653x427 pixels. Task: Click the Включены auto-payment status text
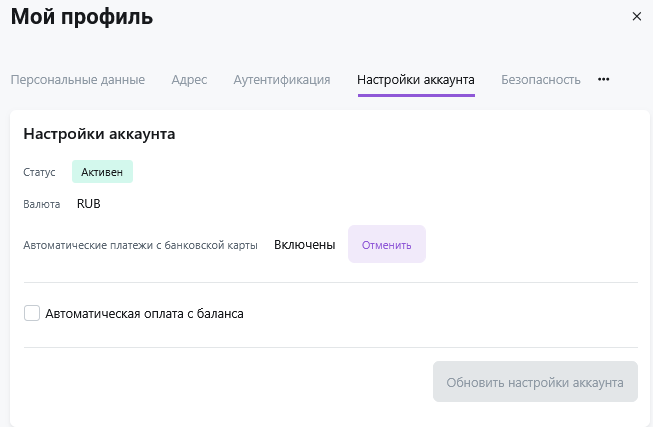tap(304, 245)
